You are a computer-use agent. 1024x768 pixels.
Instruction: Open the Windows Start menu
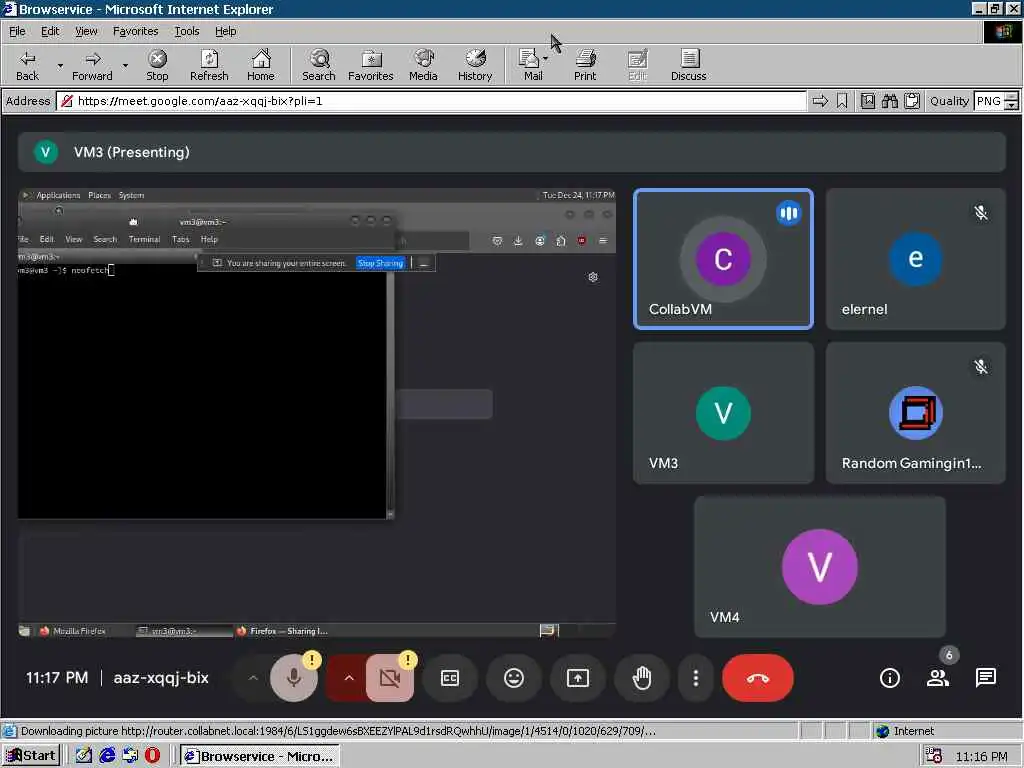pyautogui.click(x=32, y=756)
